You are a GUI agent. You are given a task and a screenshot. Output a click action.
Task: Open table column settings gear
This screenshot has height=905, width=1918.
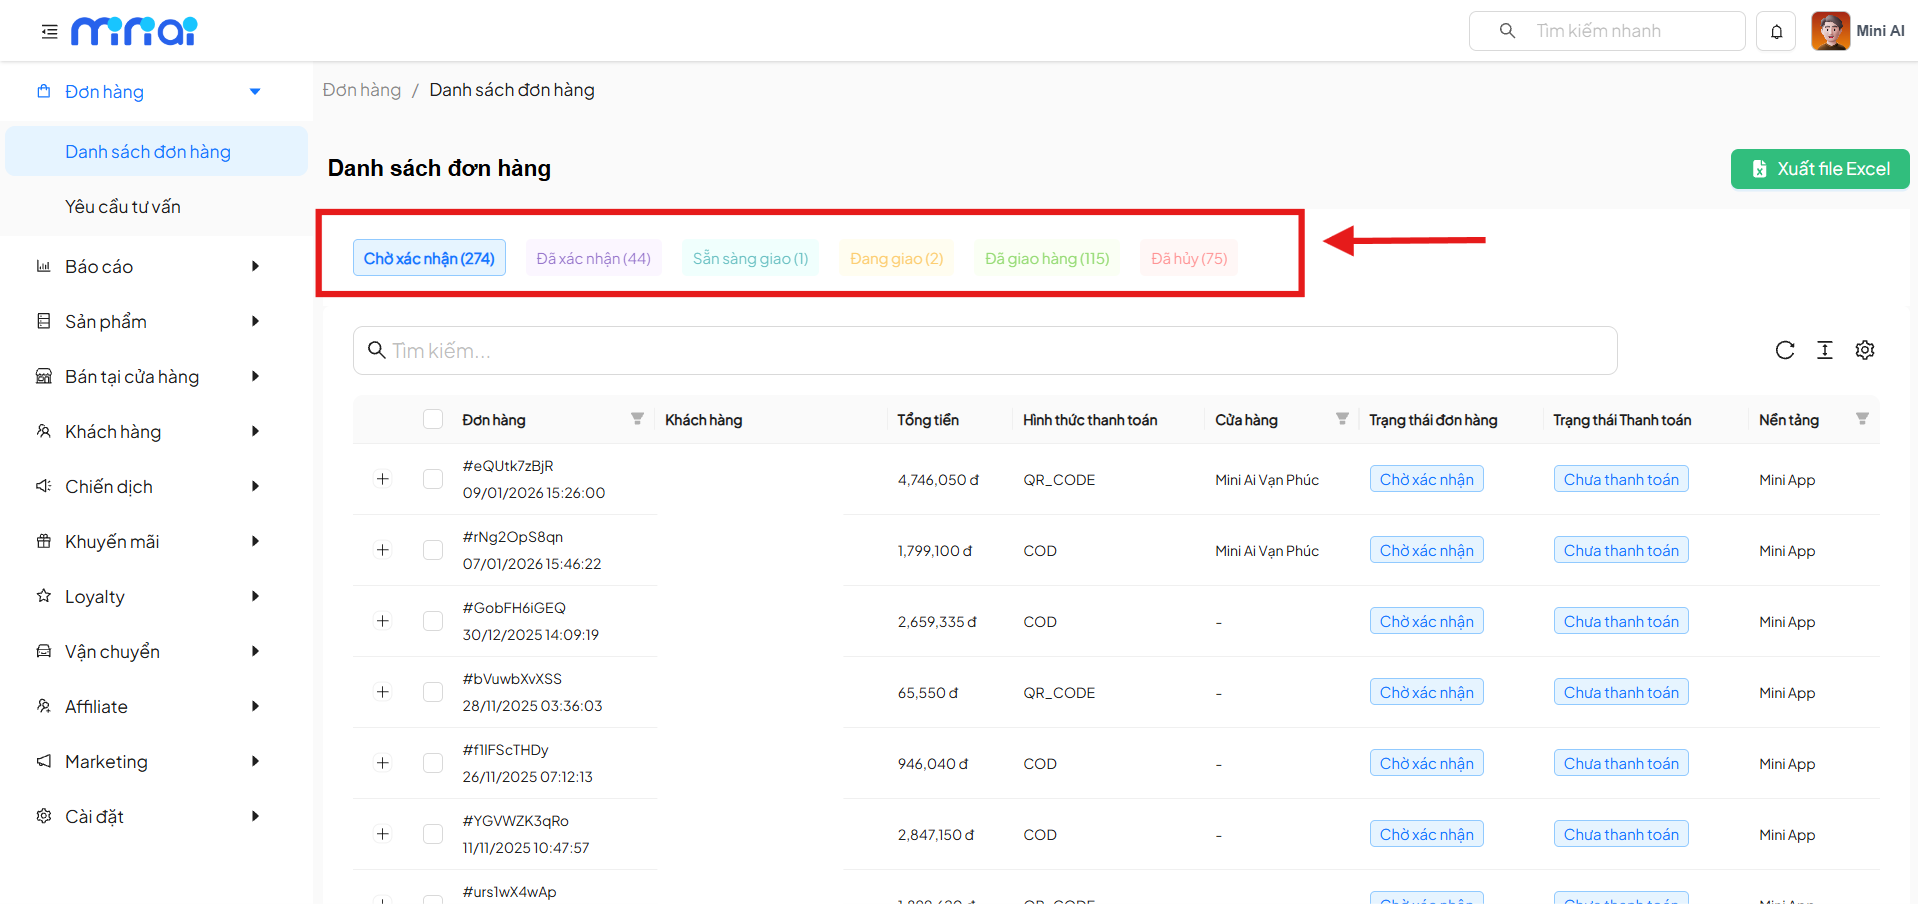[1865, 350]
